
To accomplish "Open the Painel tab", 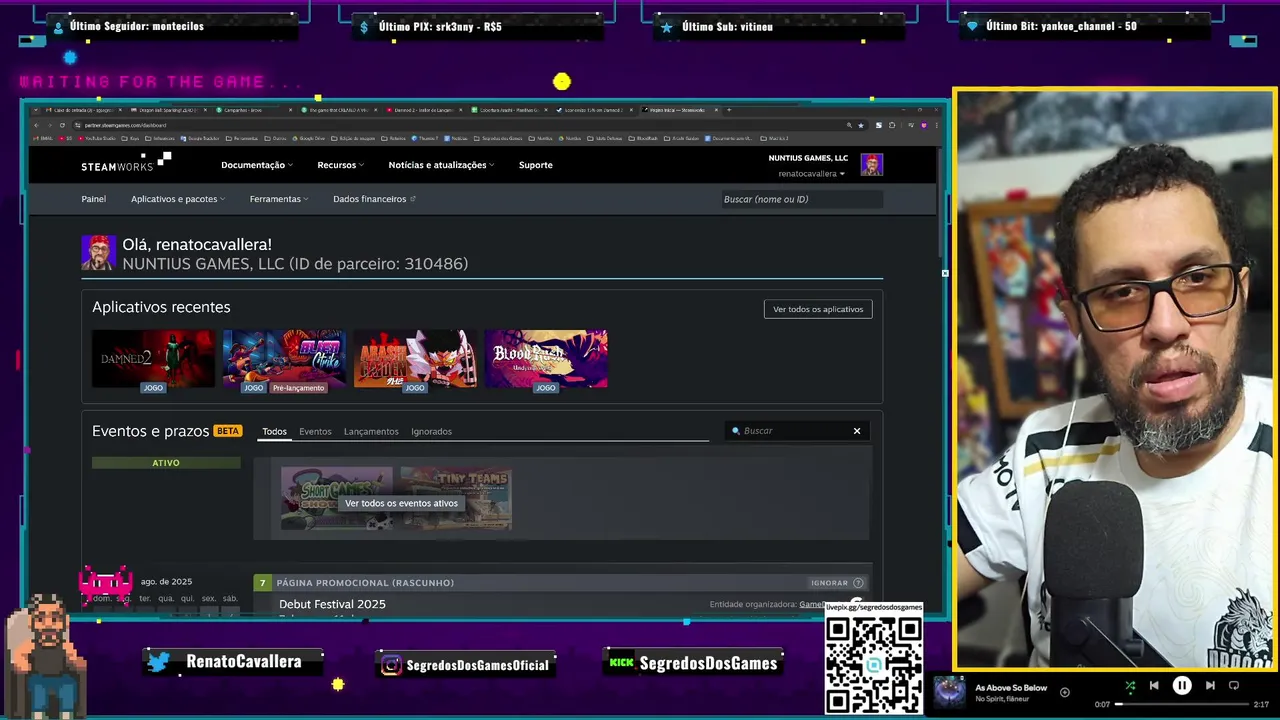I will (x=93, y=199).
